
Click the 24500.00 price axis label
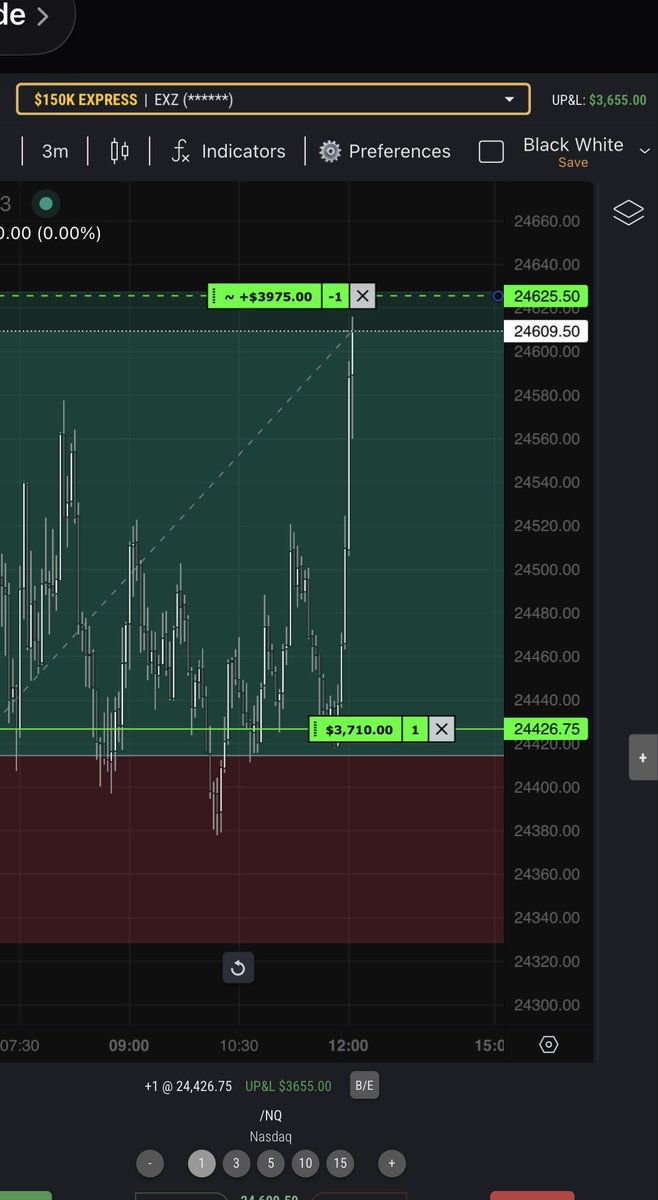(546, 570)
